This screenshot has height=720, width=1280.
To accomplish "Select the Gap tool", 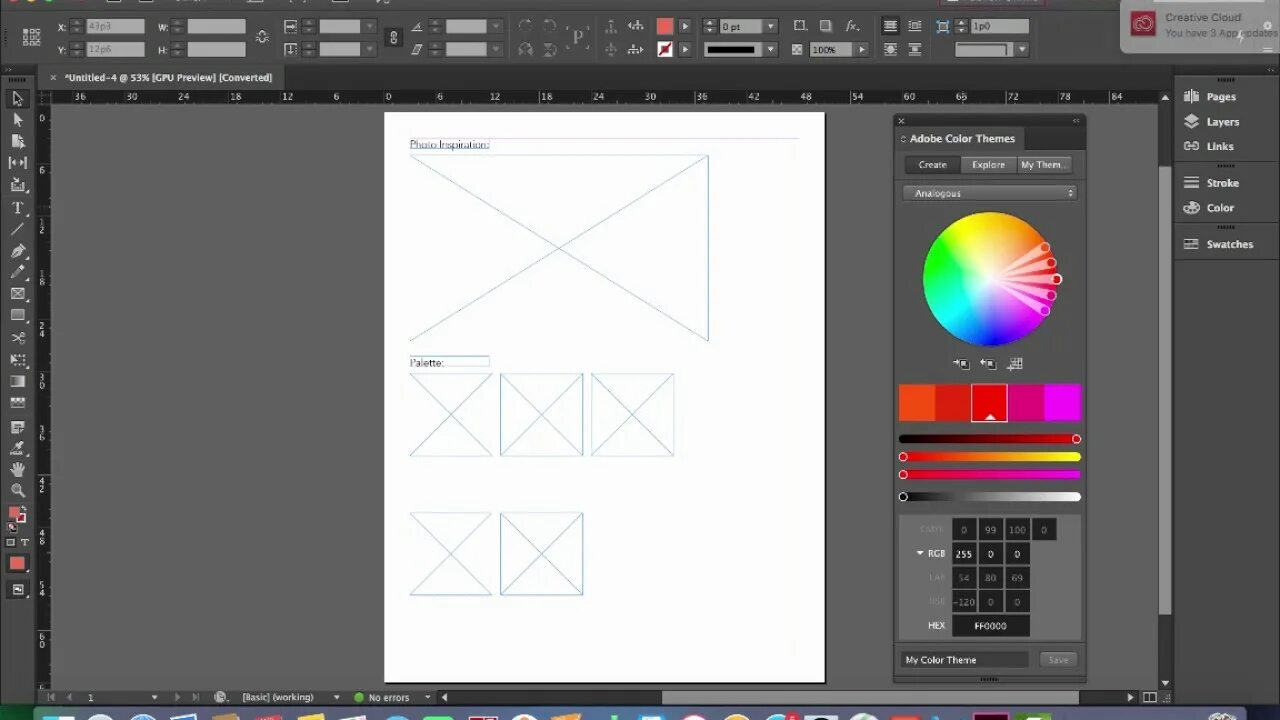I will 17,163.
